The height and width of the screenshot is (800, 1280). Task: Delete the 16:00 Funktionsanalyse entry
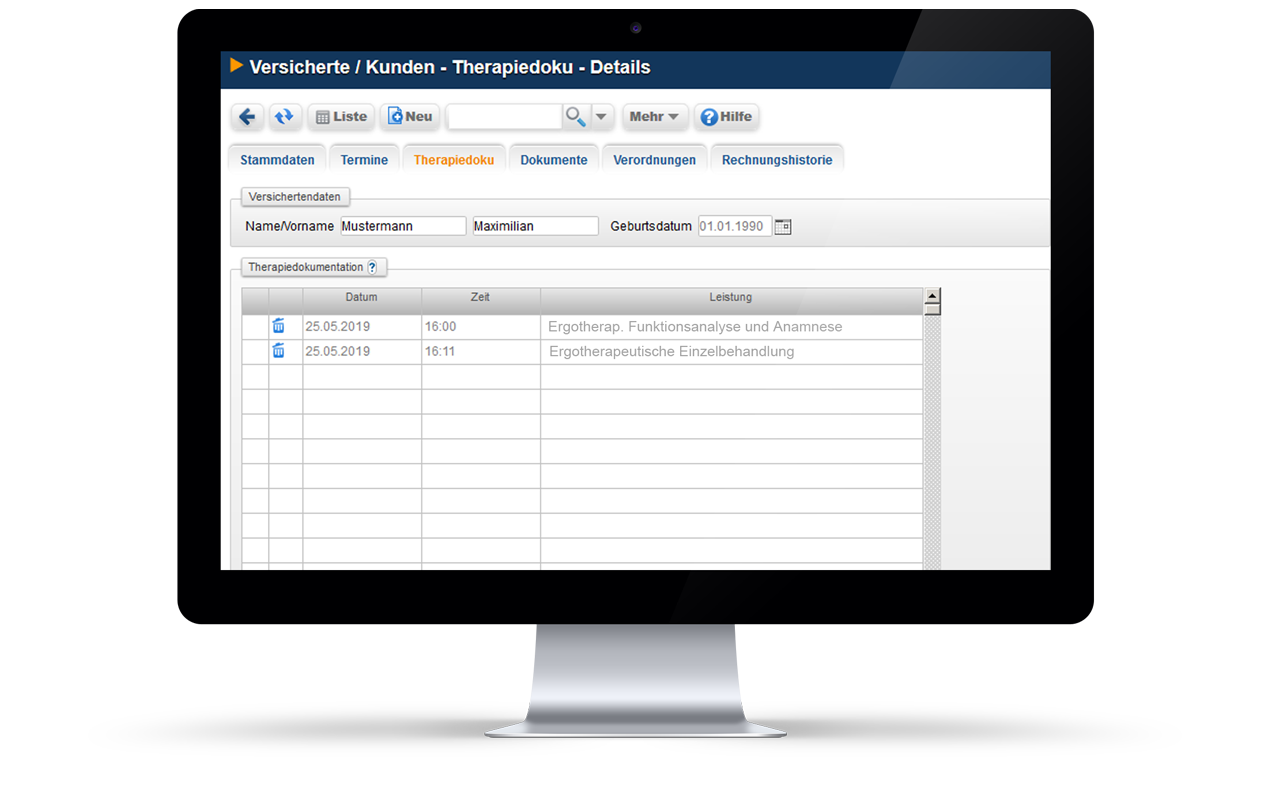click(x=278, y=326)
